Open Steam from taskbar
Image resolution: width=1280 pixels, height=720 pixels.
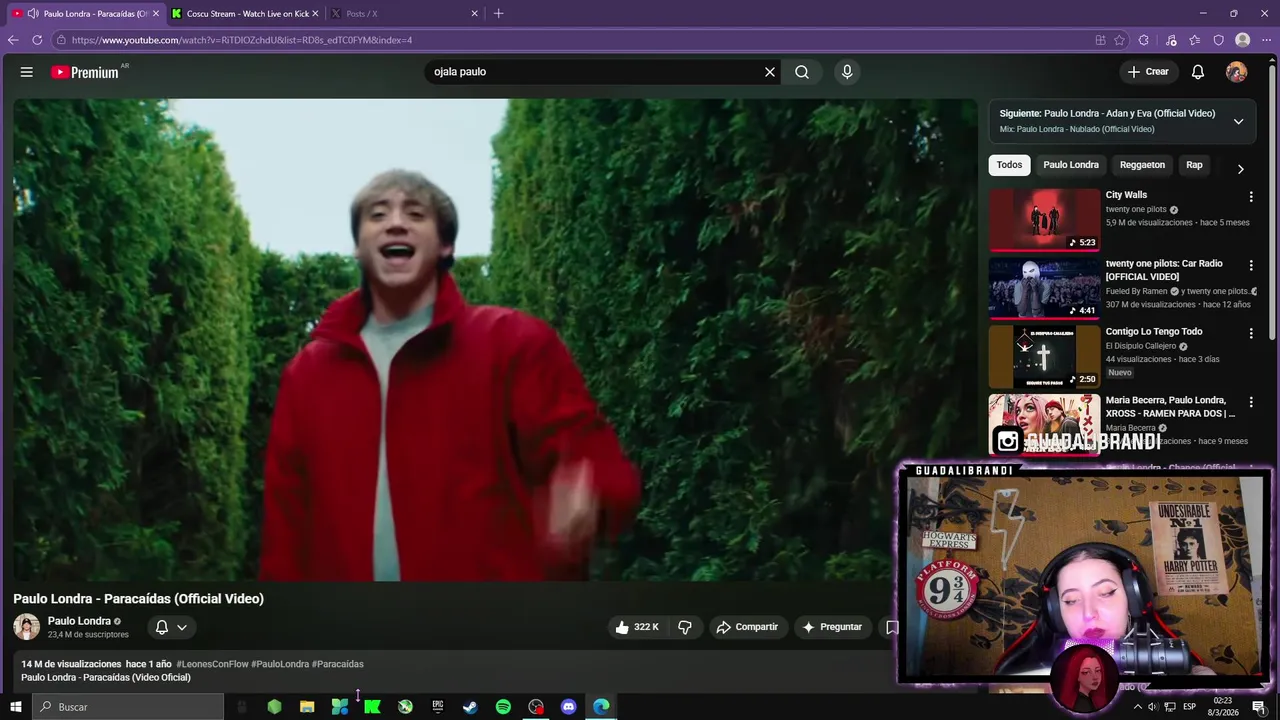coord(470,707)
